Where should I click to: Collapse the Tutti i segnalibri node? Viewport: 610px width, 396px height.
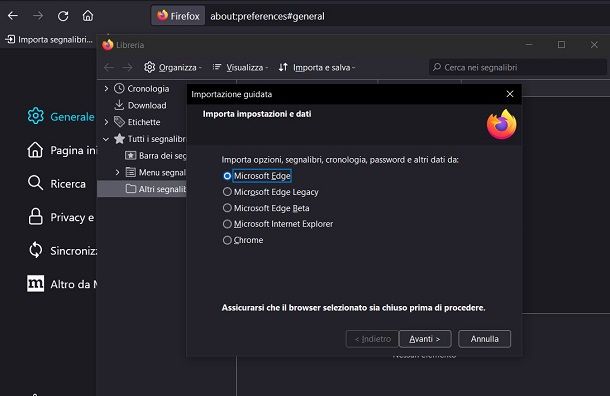(x=106, y=139)
